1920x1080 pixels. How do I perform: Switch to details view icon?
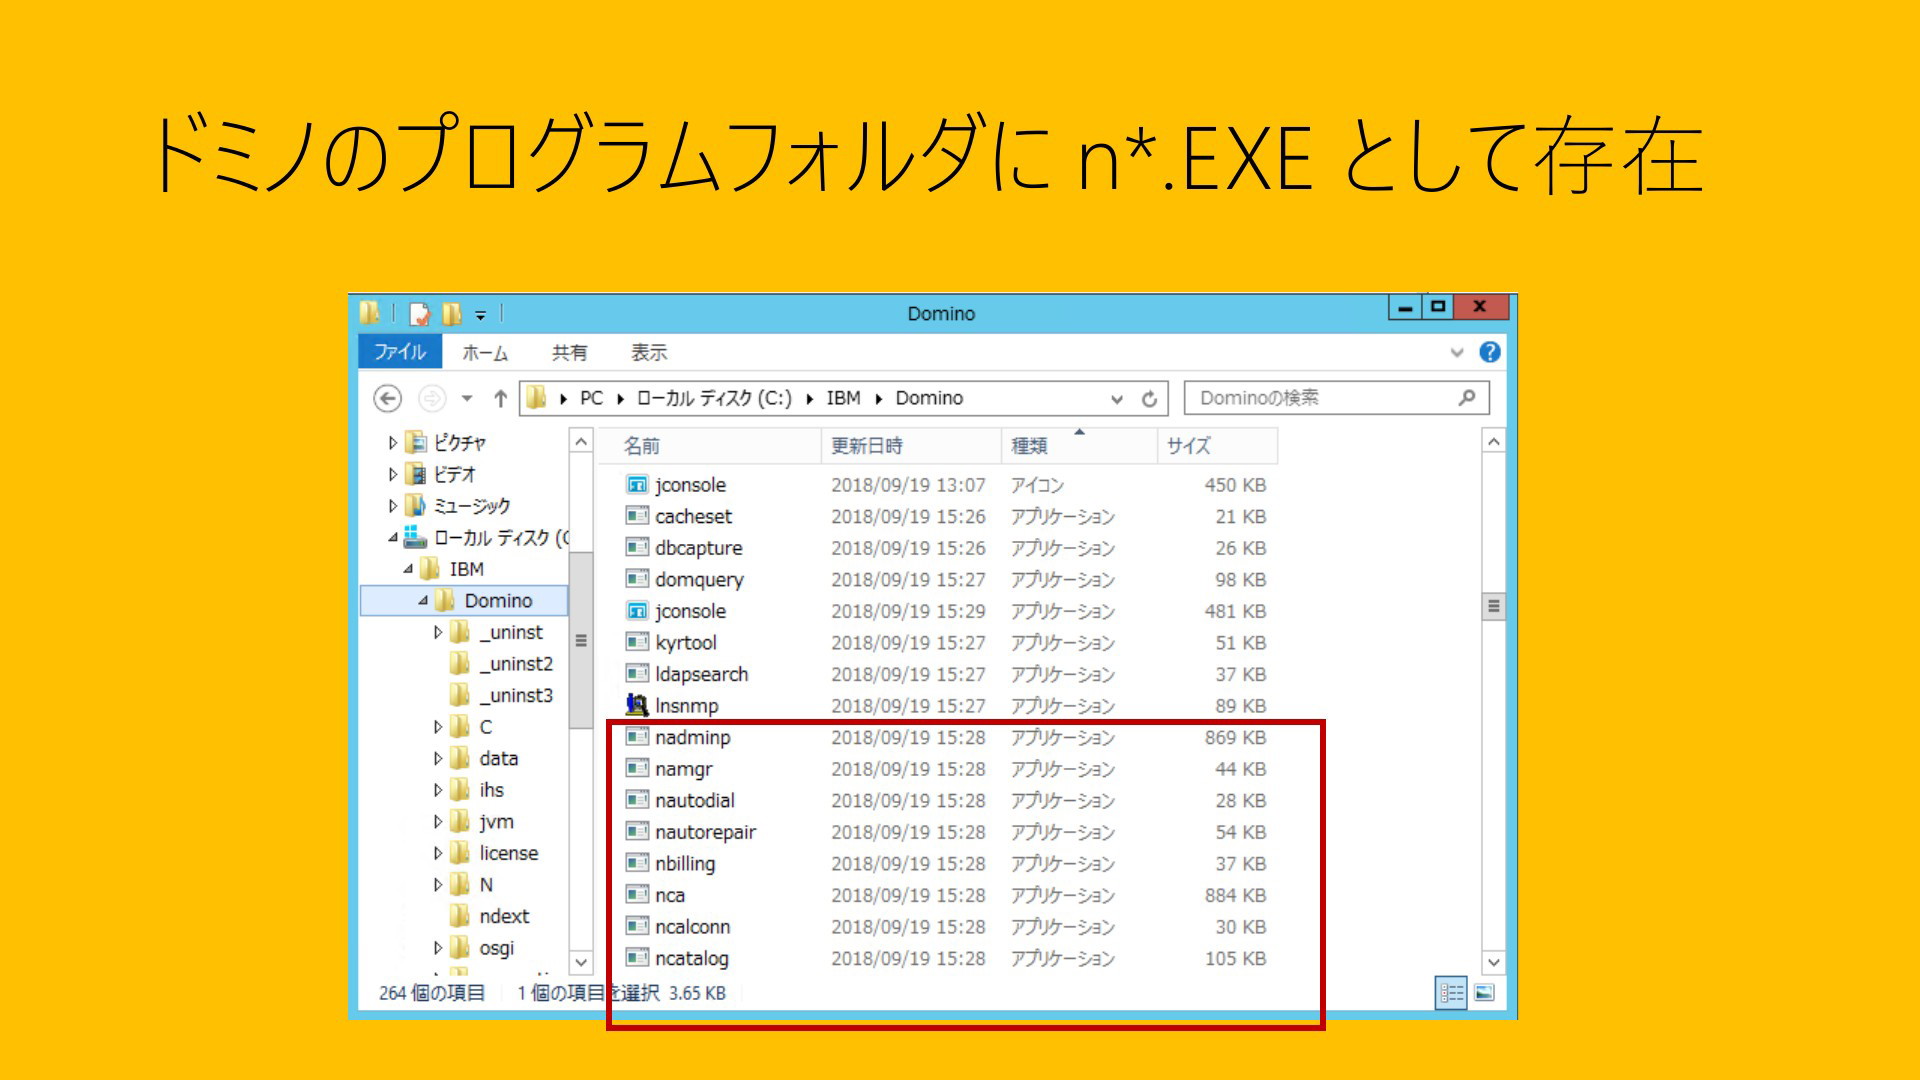tap(1452, 992)
